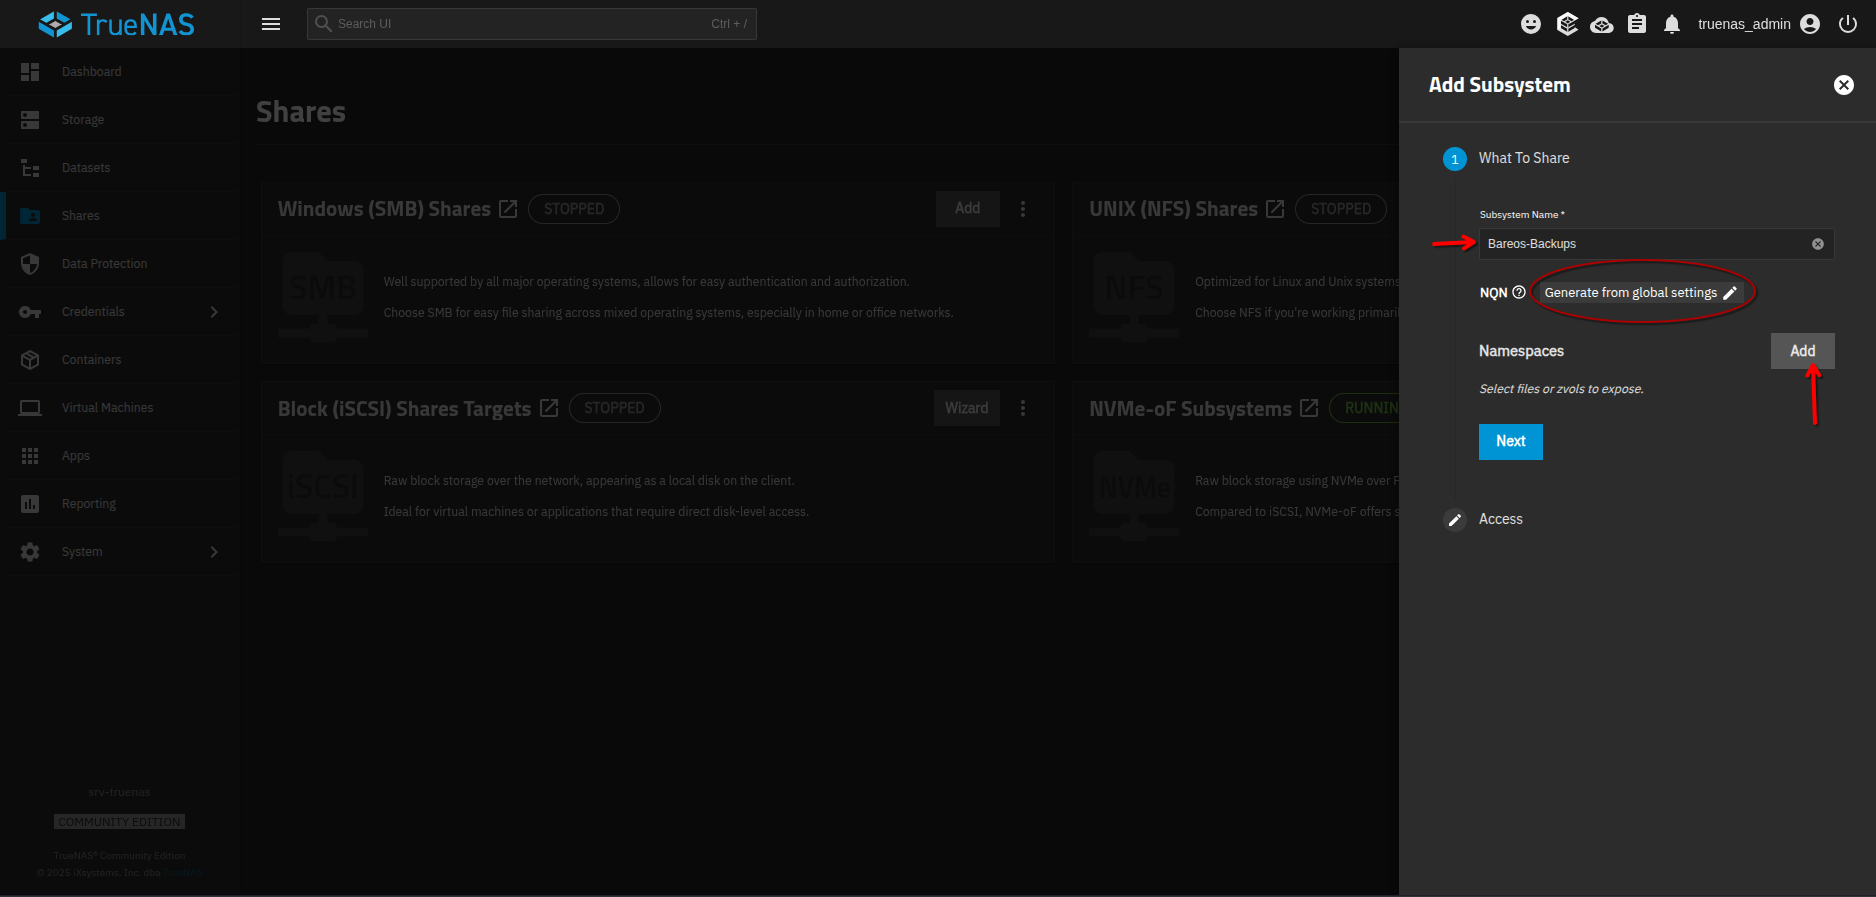Click the TrueNAS logo
Screen dimensions: 1876x897
click(x=117, y=24)
